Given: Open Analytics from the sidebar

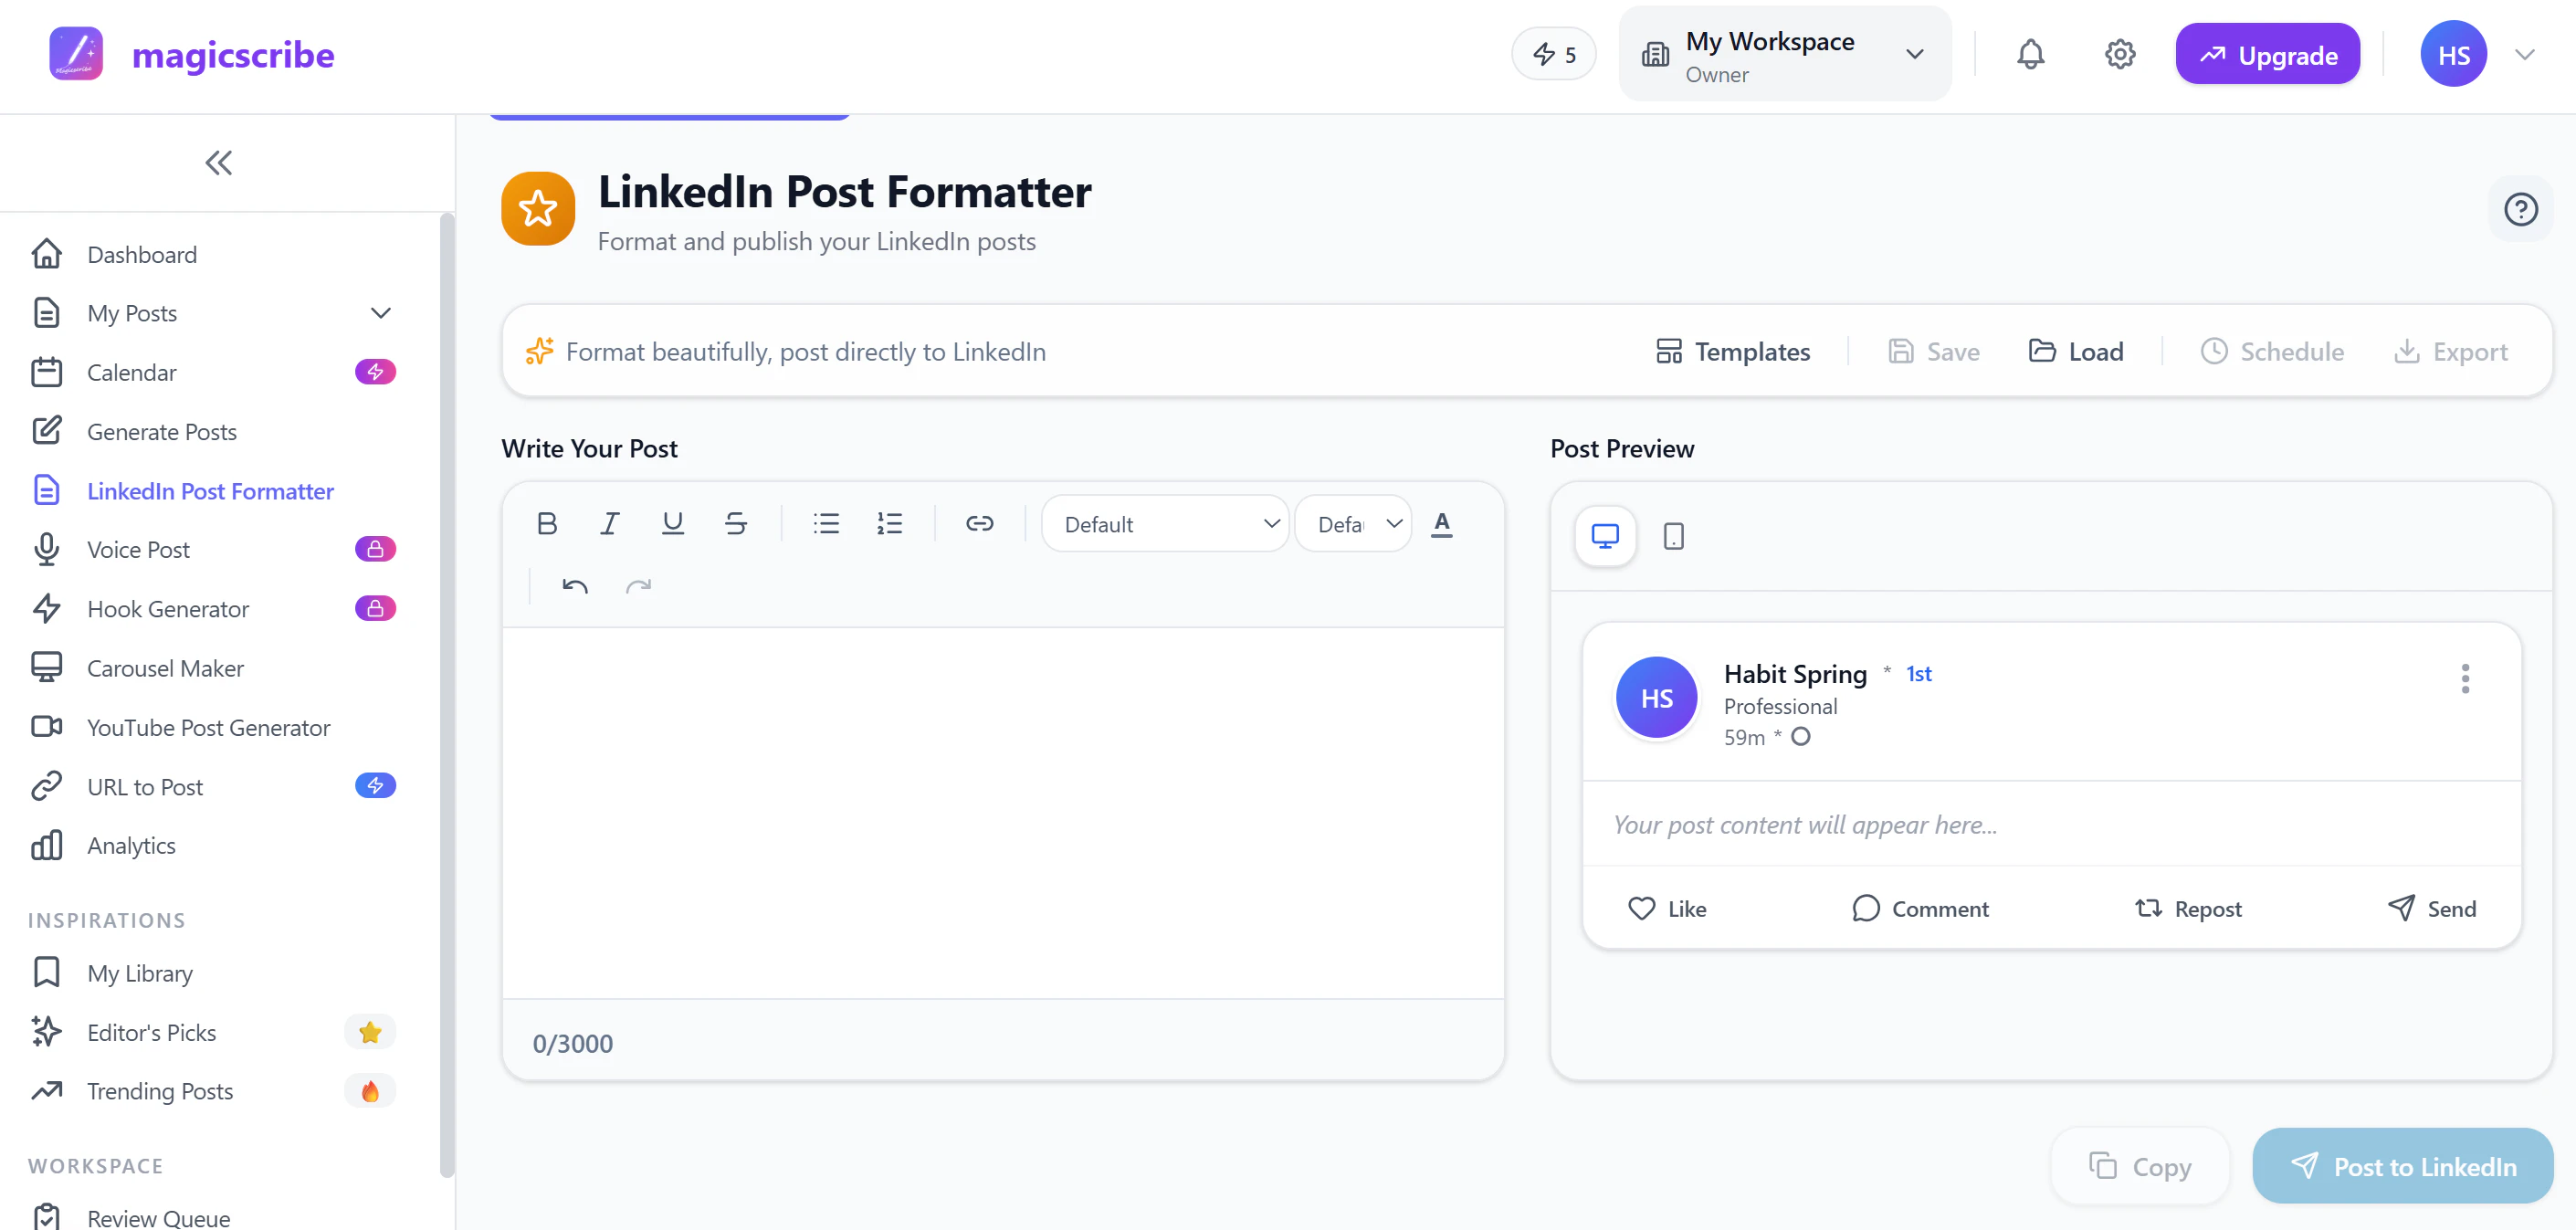Looking at the screenshot, I should coord(131,845).
